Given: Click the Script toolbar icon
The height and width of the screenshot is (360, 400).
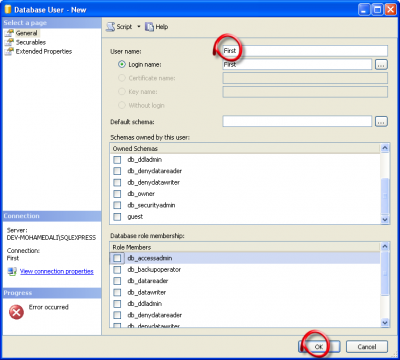Looking at the screenshot, I should tap(110, 27).
